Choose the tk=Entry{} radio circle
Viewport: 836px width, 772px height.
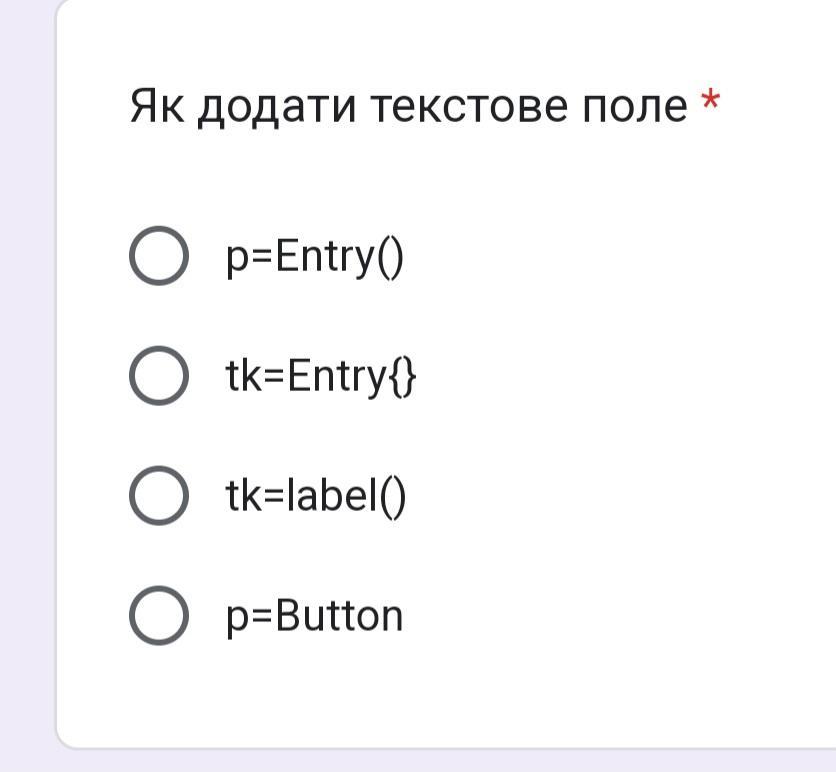(158, 376)
